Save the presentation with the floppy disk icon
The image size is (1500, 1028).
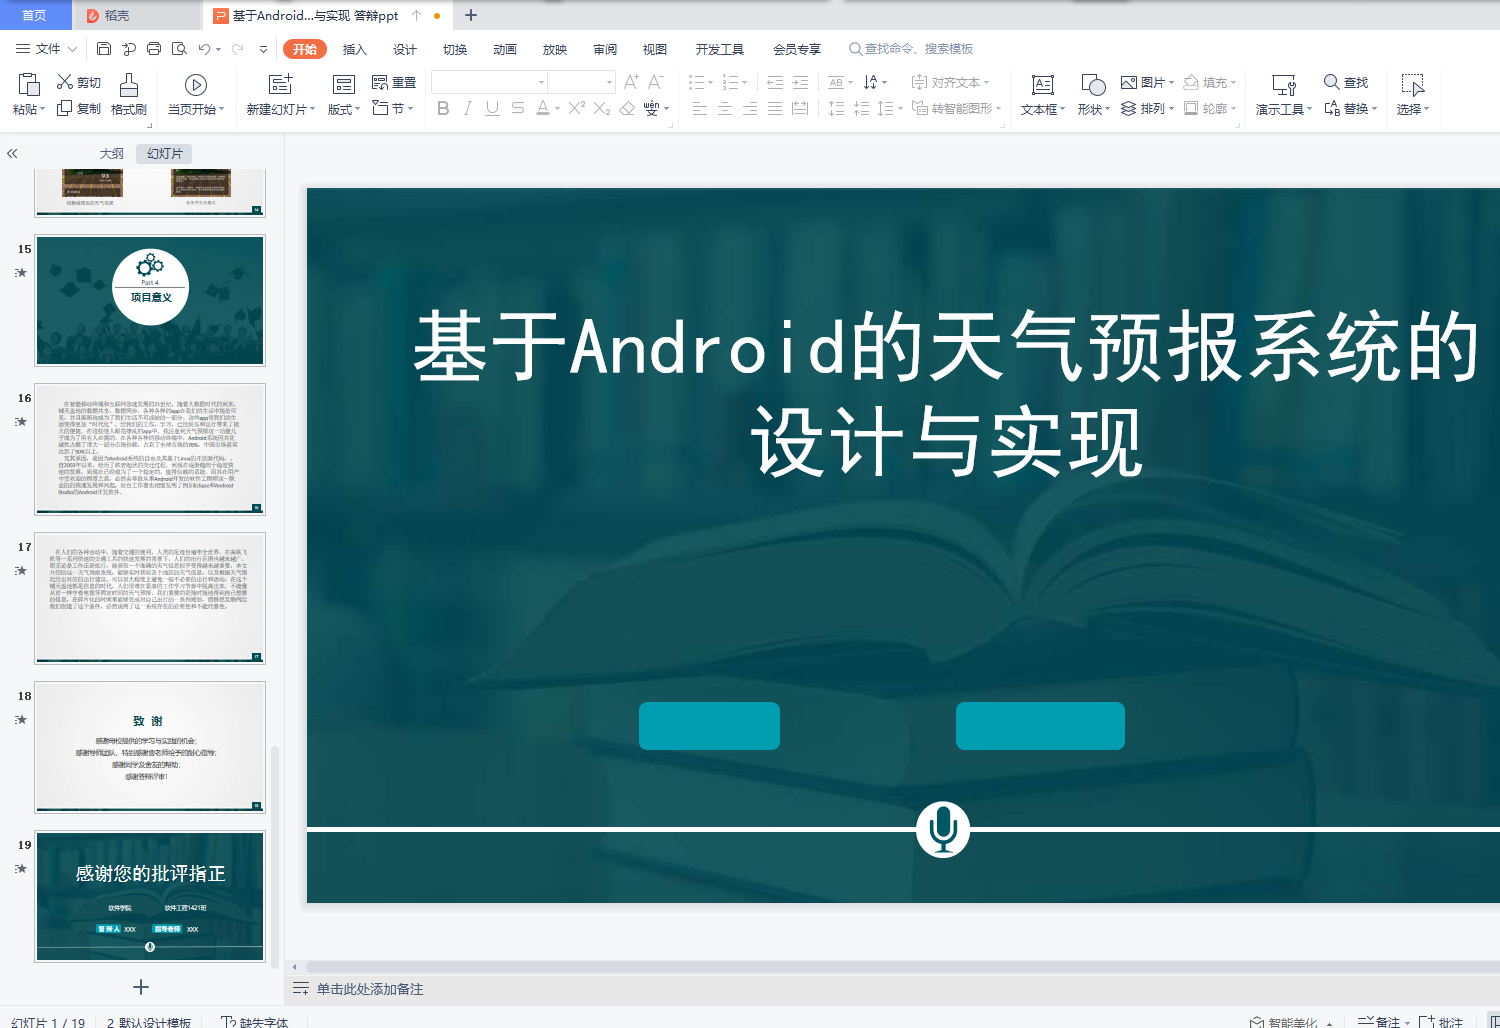104,48
